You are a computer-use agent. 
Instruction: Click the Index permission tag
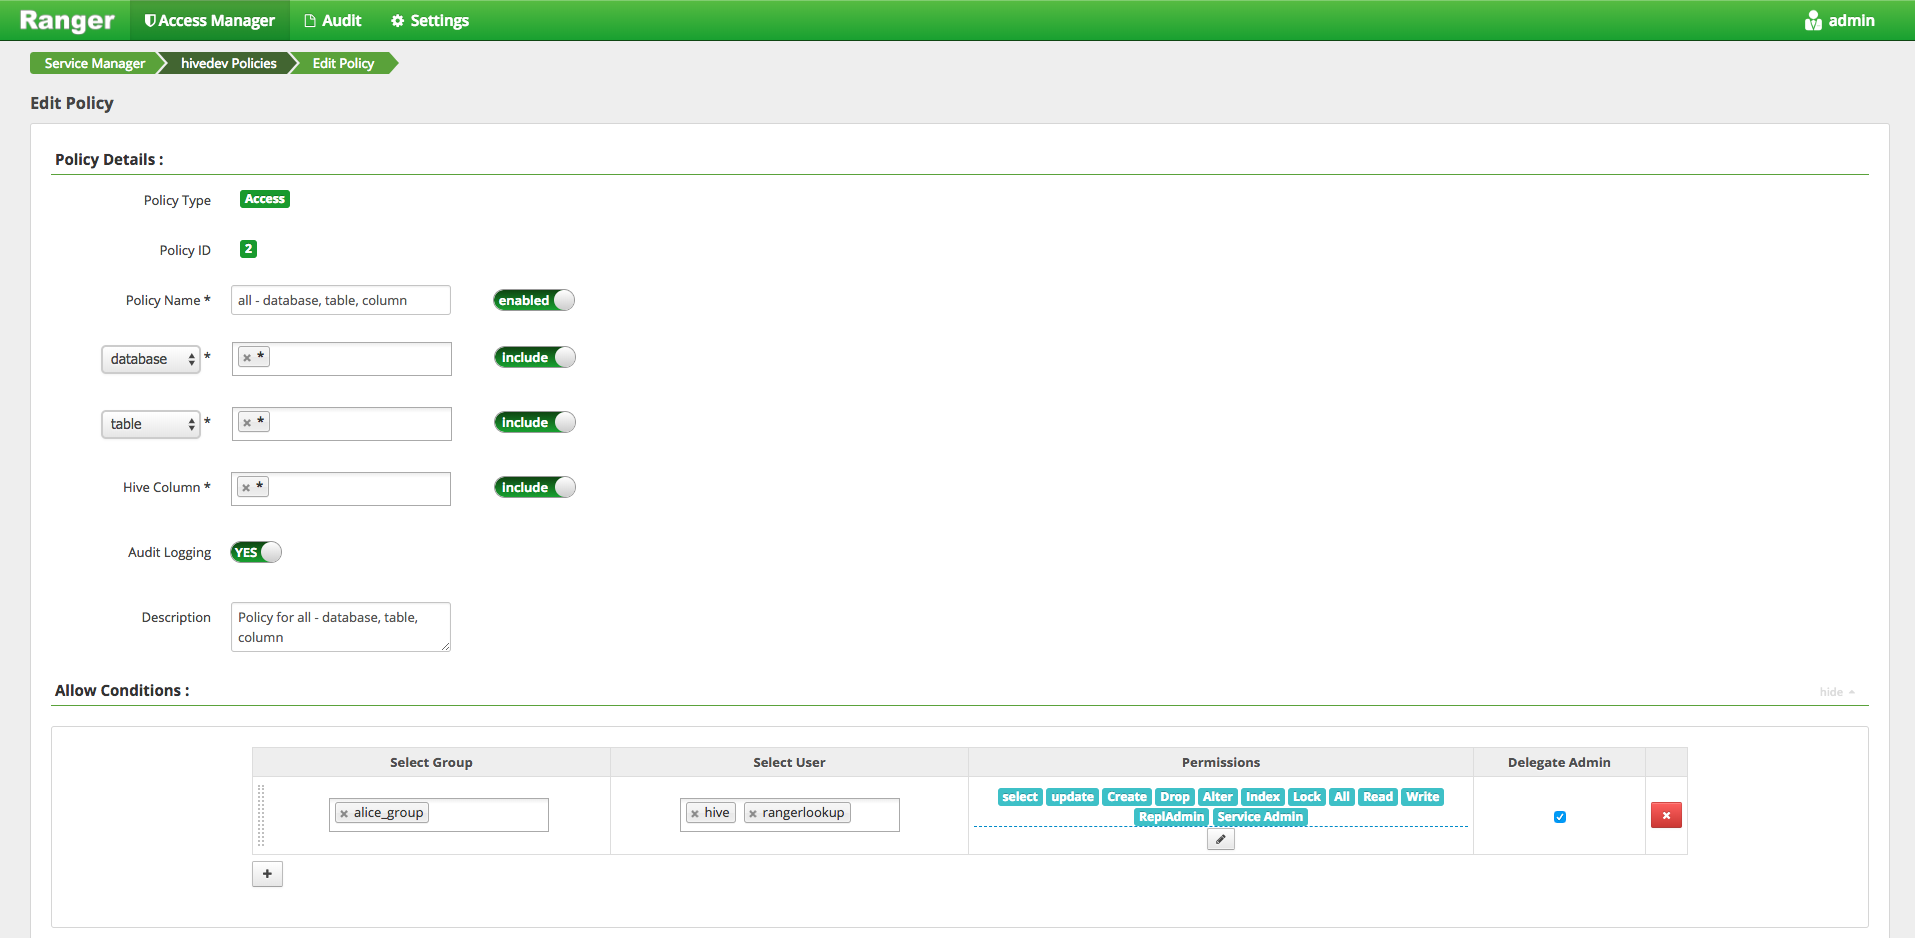point(1263,797)
